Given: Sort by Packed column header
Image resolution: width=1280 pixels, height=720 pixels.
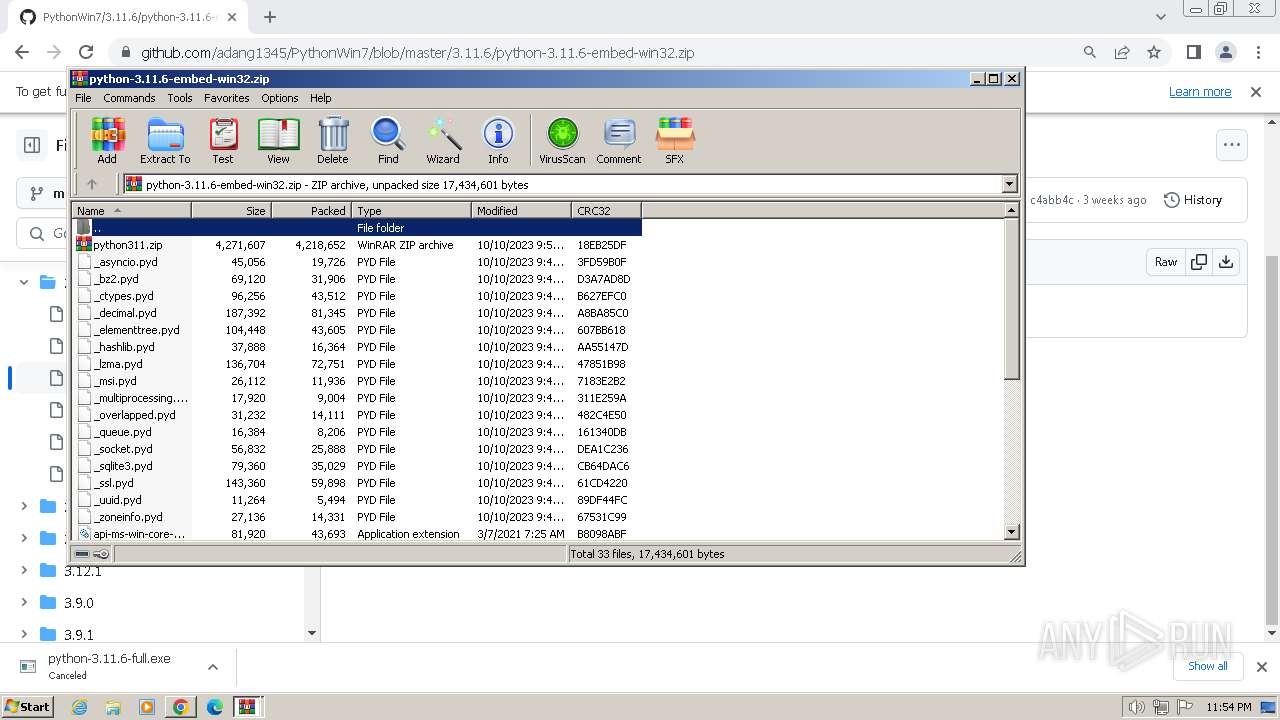Looking at the screenshot, I should 311,210.
